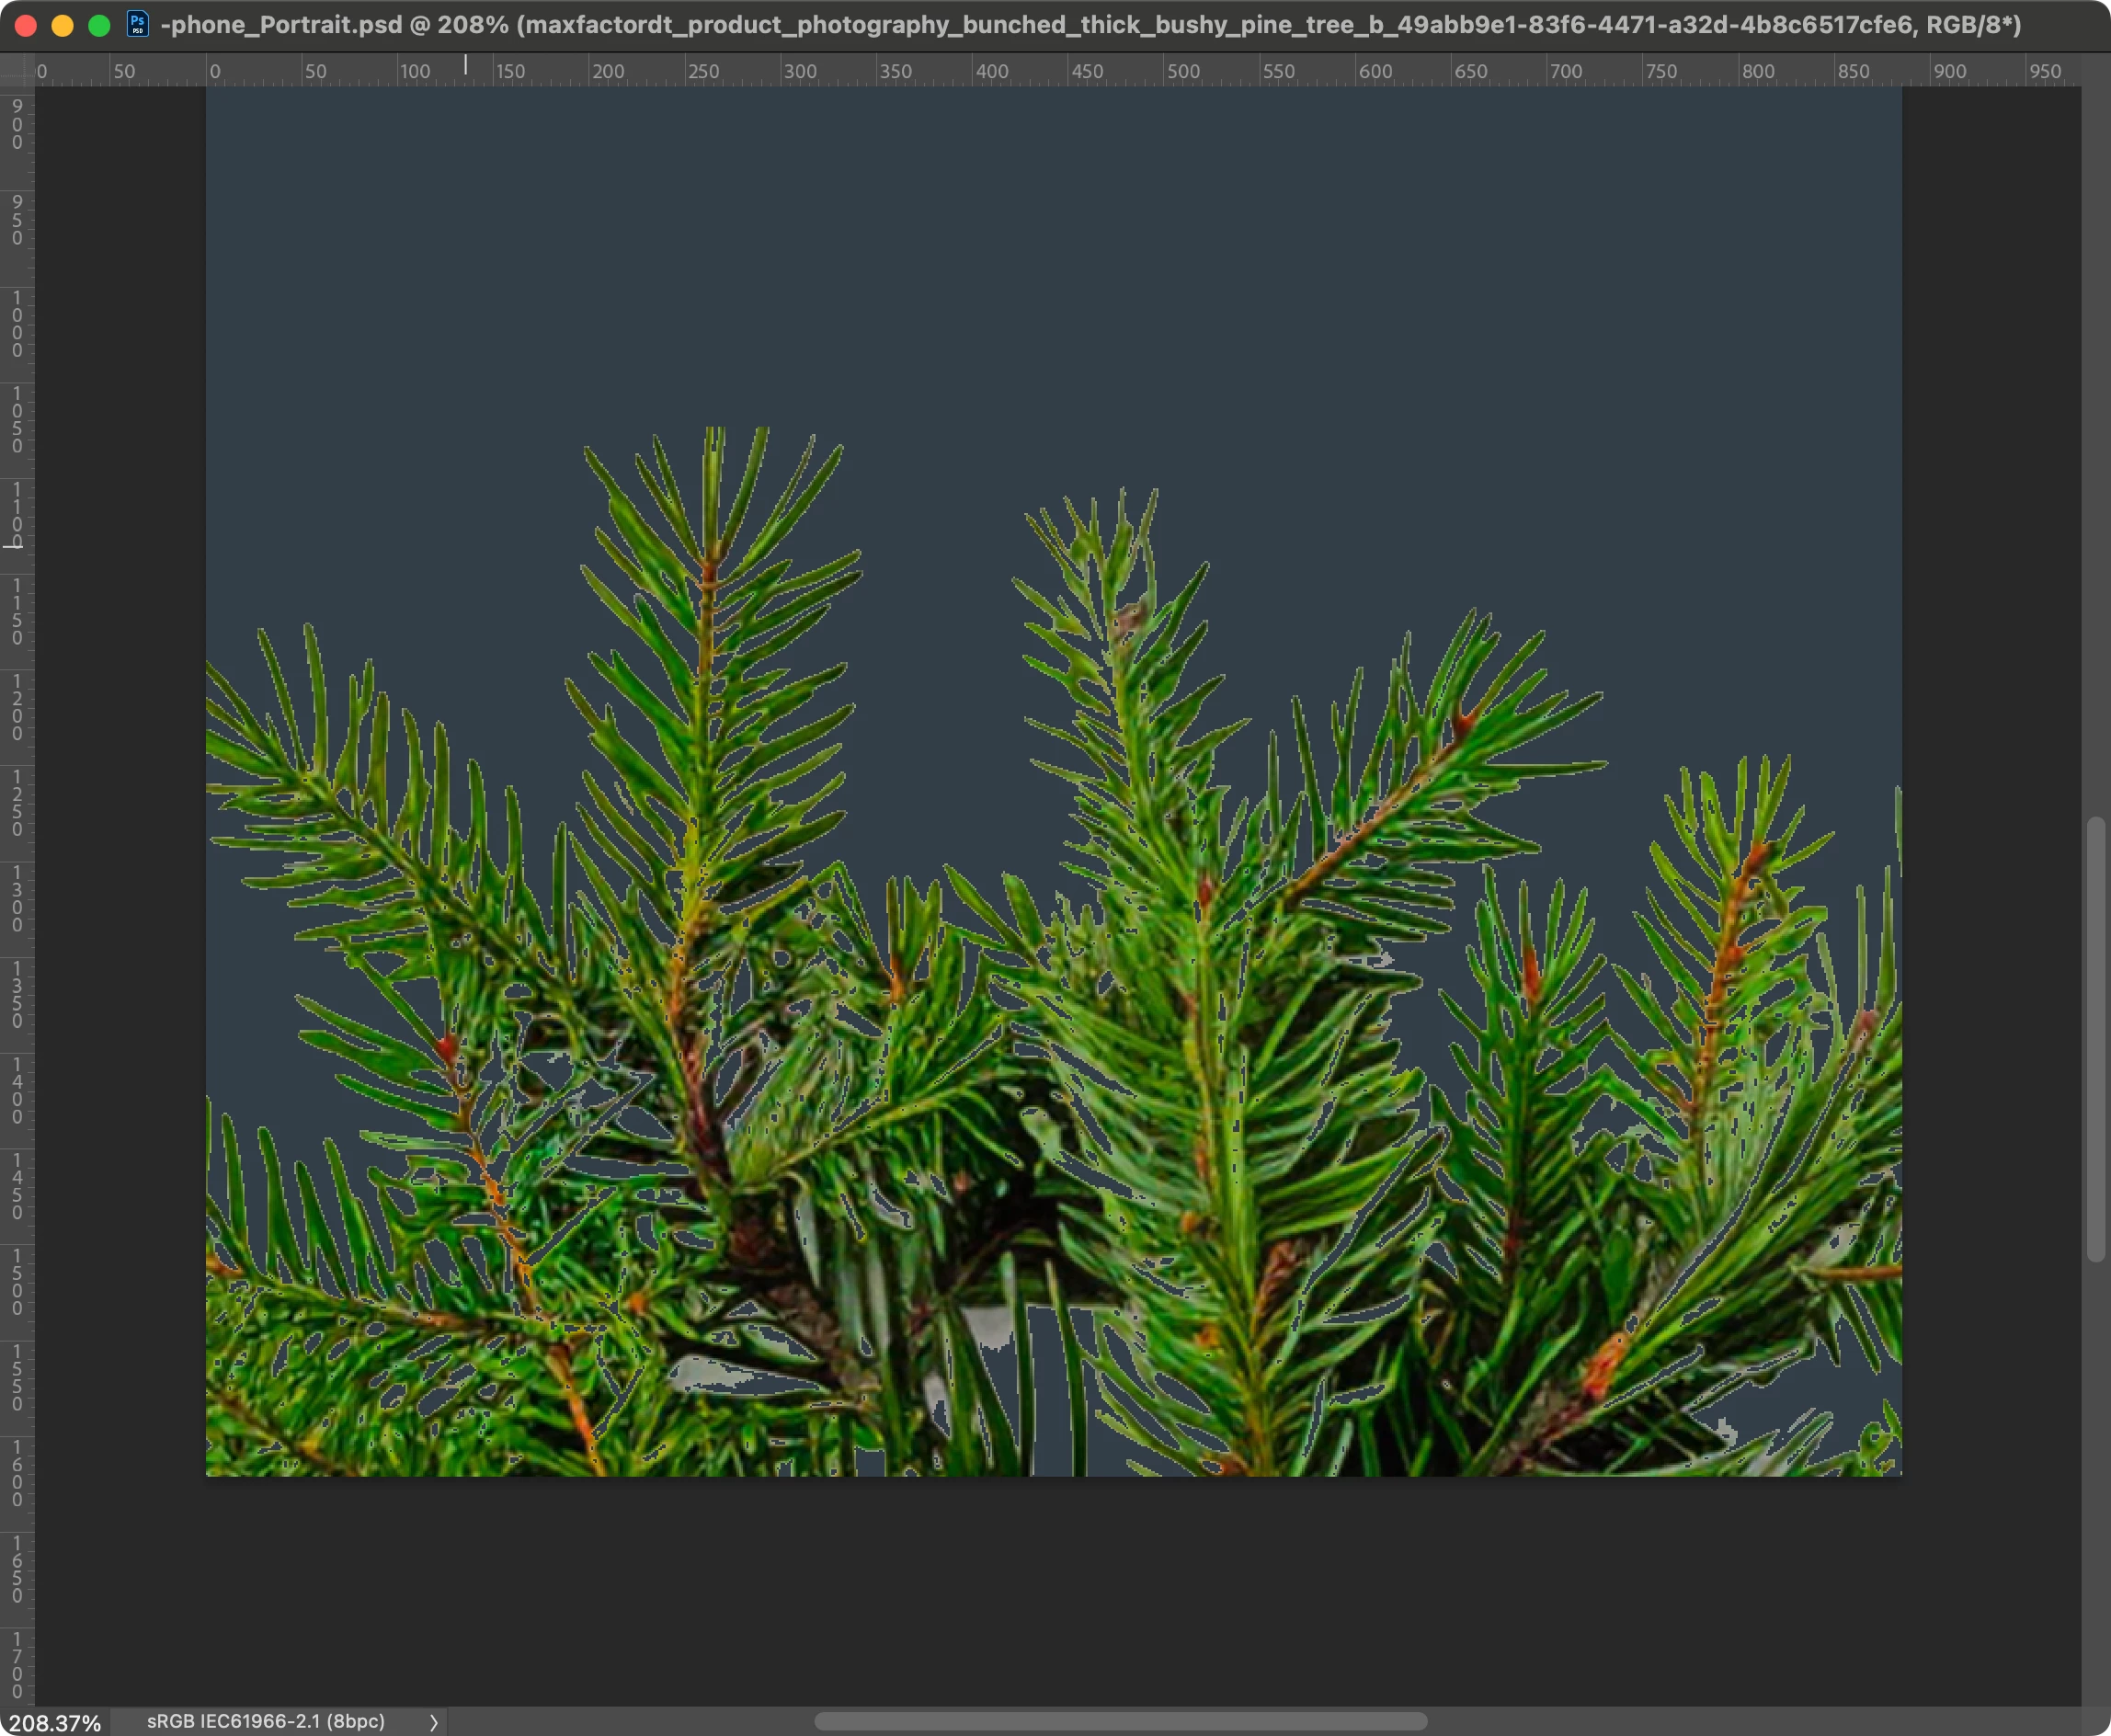This screenshot has height=1736, width=2111.
Task: Click the yellow minimize window button
Action: [62, 25]
